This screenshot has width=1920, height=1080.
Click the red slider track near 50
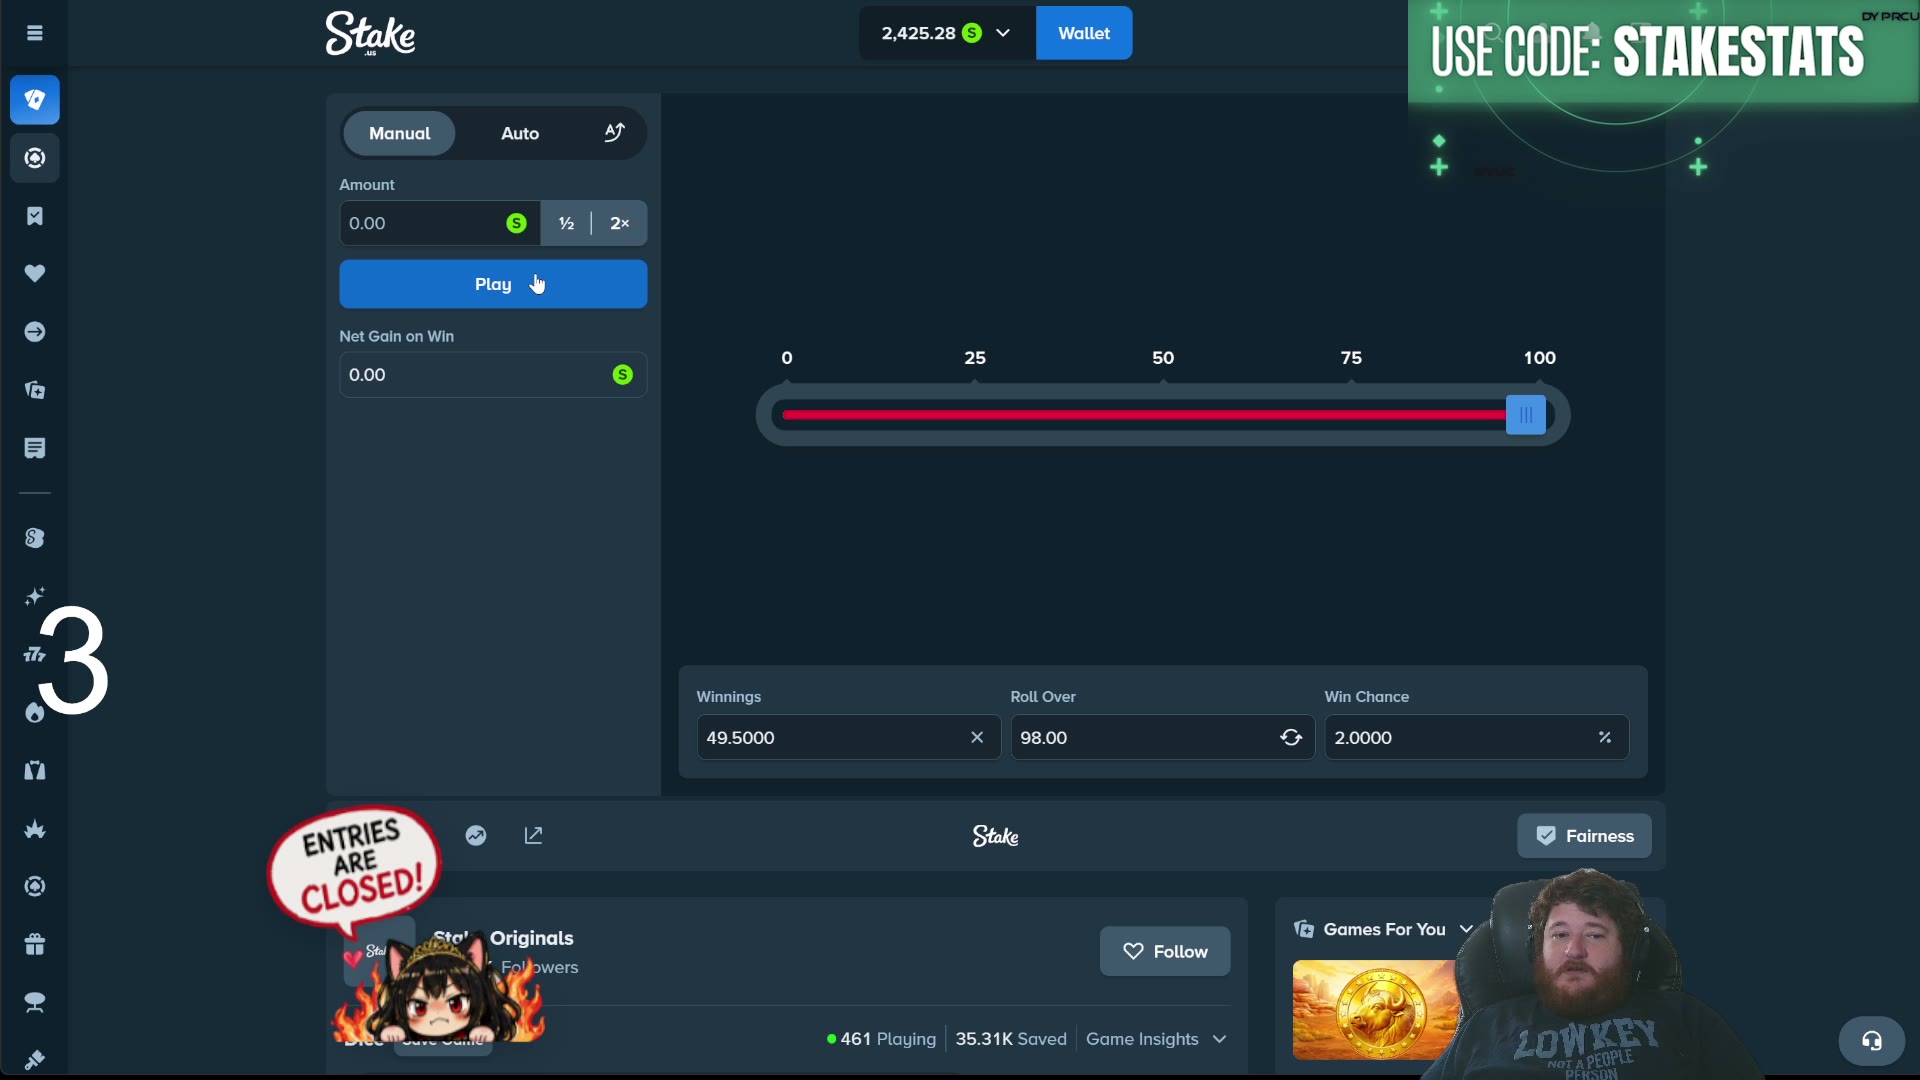1163,415
